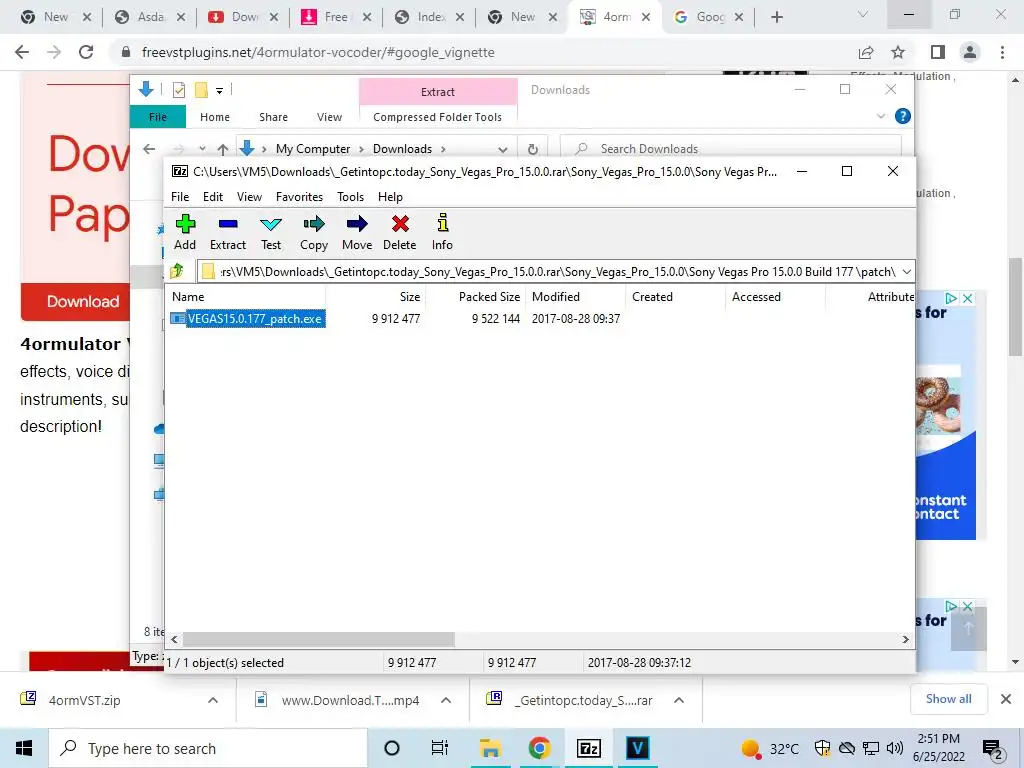Open options for _Getintopc.today rar download
This screenshot has width=1024, height=768.
tap(679, 700)
